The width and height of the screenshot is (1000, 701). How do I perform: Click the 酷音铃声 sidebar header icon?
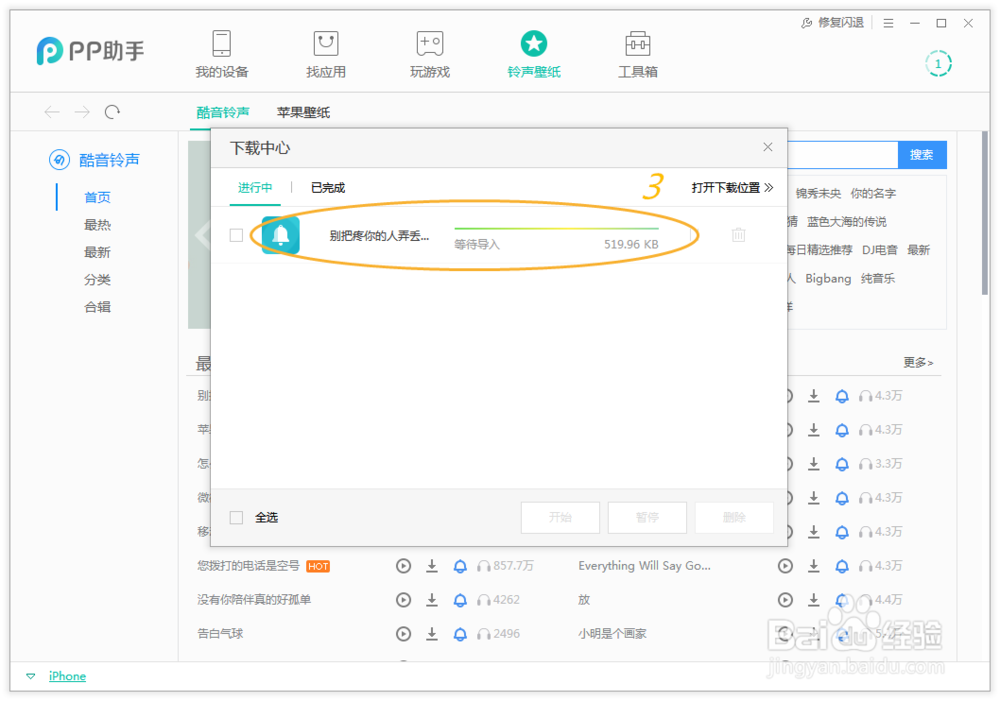point(59,159)
